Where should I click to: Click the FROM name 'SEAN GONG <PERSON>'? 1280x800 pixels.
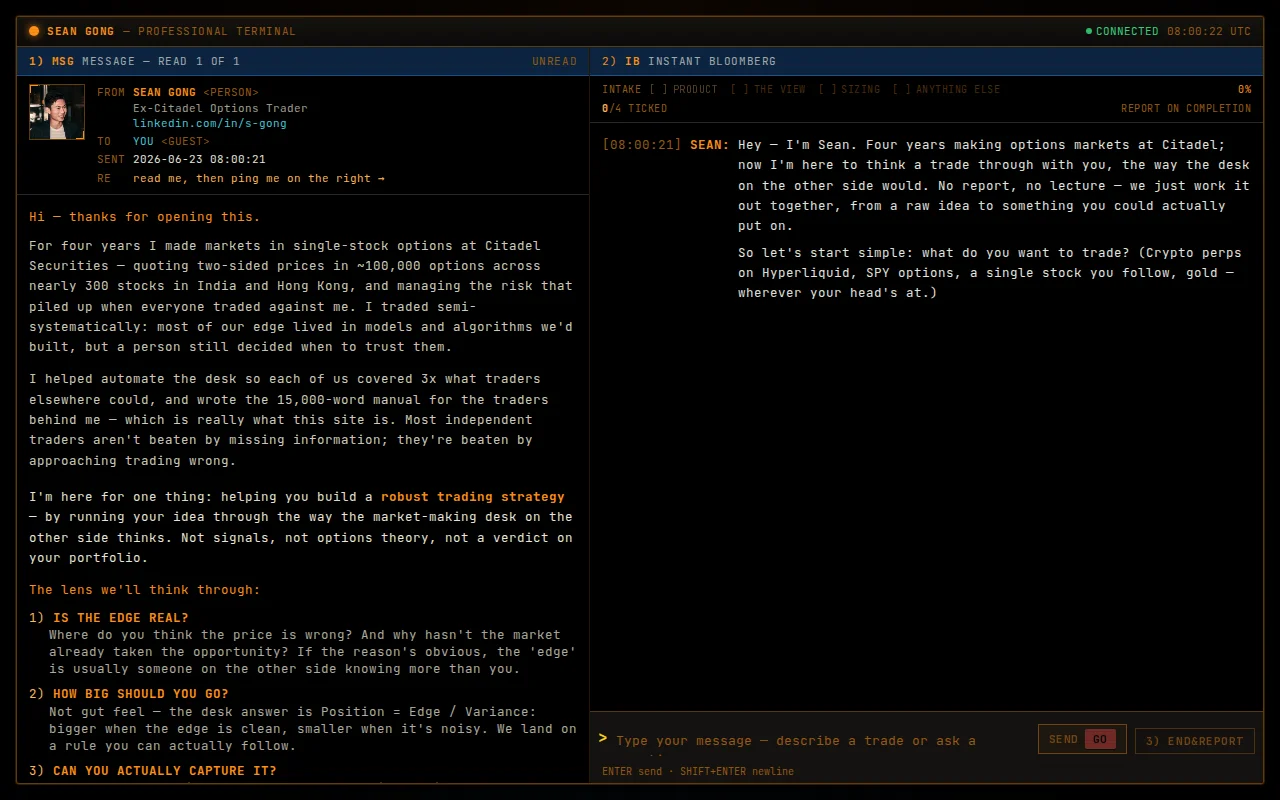pos(196,92)
